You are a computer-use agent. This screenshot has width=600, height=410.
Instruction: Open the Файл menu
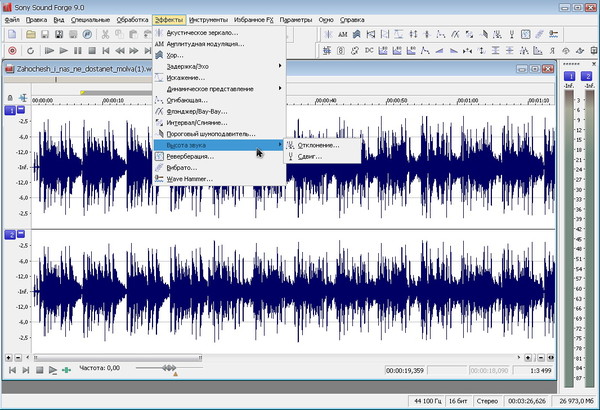[12, 20]
